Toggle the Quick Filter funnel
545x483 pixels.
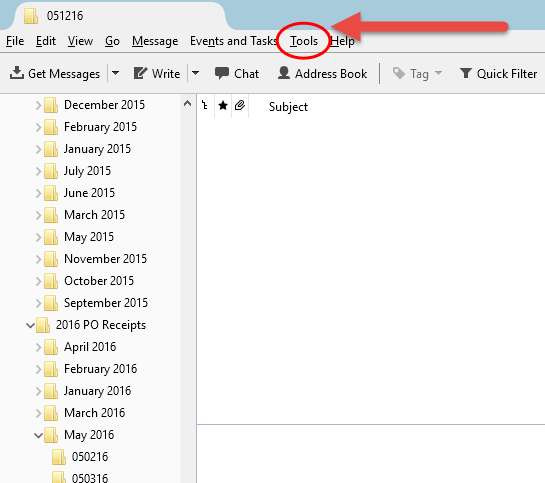click(x=465, y=73)
